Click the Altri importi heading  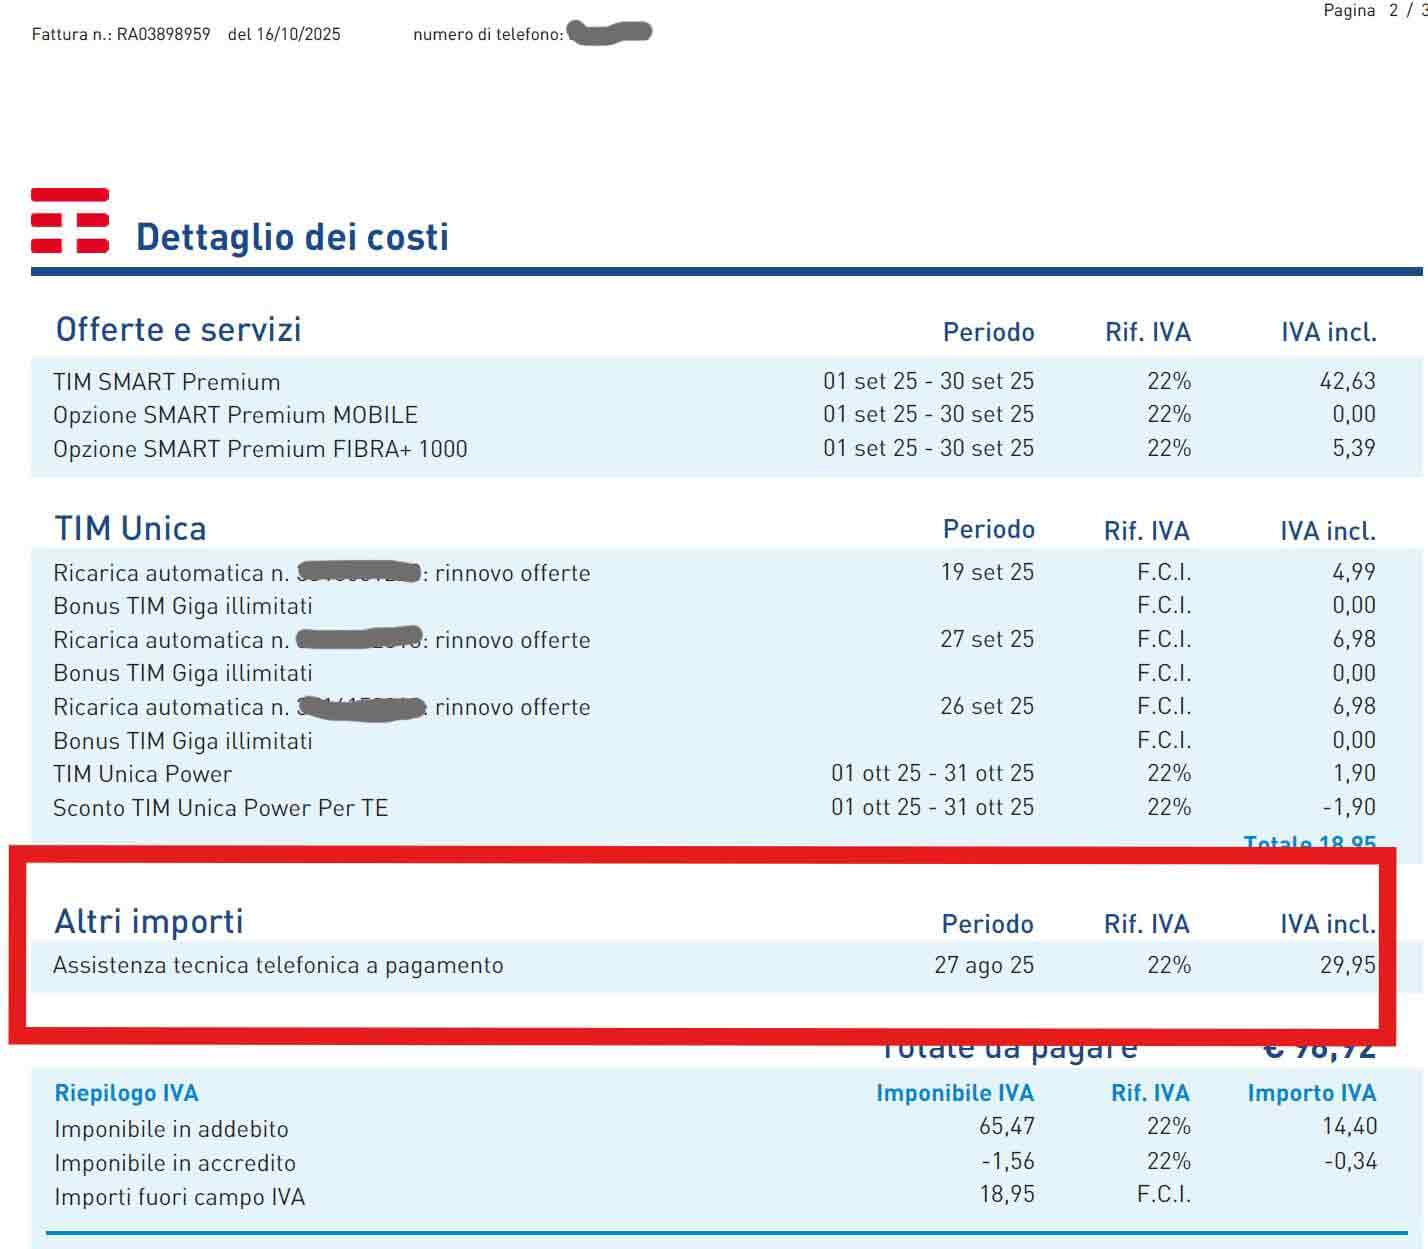pos(149,921)
